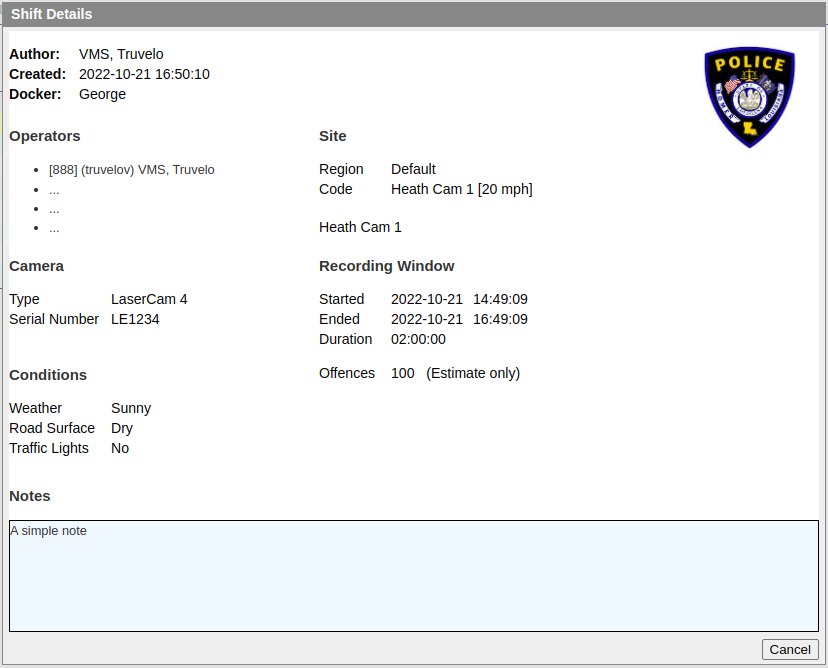Click the Author value VMS, Truvelo
Viewport: 828px width, 668px height.
(x=121, y=54)
